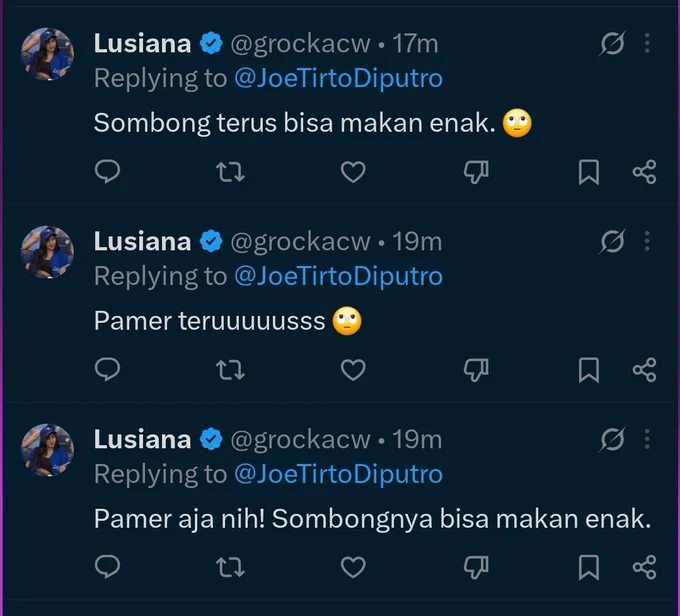The image size is (680, 616).
Task: Open more options on 'Pamer teruuuuusss' tweet
Action: point(647,241)
